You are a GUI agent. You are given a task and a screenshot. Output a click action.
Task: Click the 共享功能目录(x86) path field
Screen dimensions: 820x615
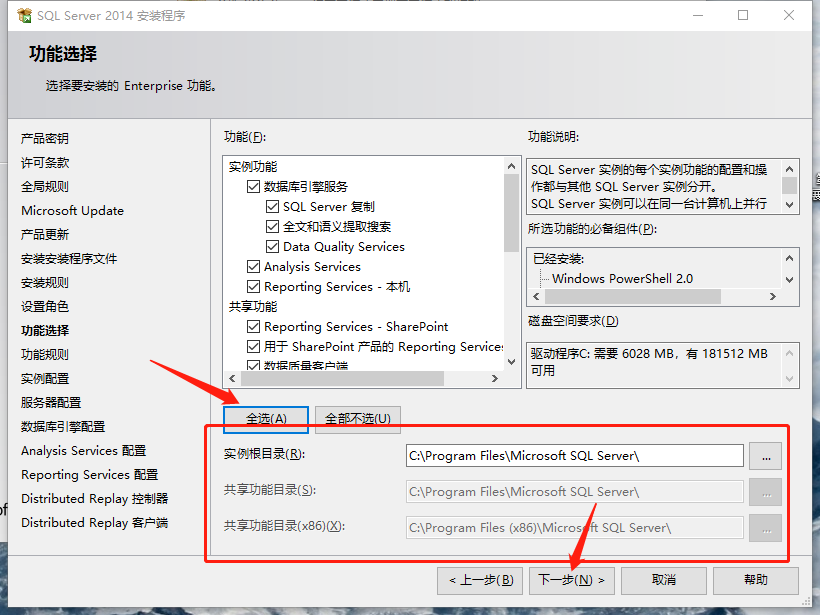[x=575, y=528]
